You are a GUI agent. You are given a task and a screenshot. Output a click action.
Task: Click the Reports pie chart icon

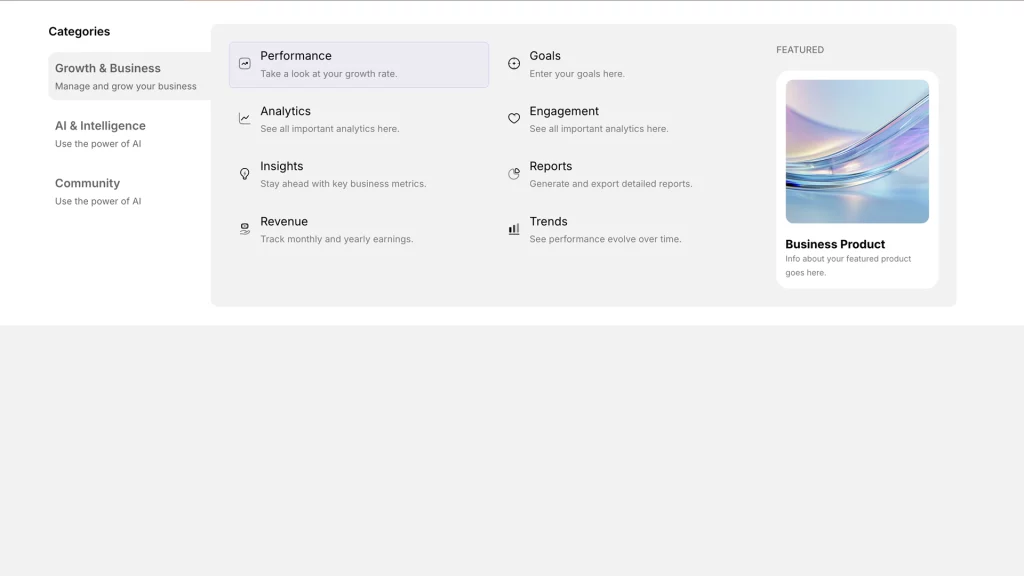pos(514,174)
